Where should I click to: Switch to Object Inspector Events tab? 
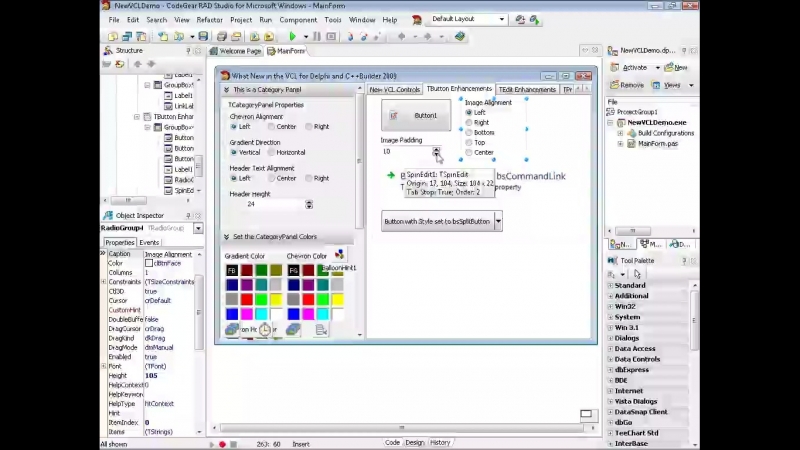tap(149, 243)
